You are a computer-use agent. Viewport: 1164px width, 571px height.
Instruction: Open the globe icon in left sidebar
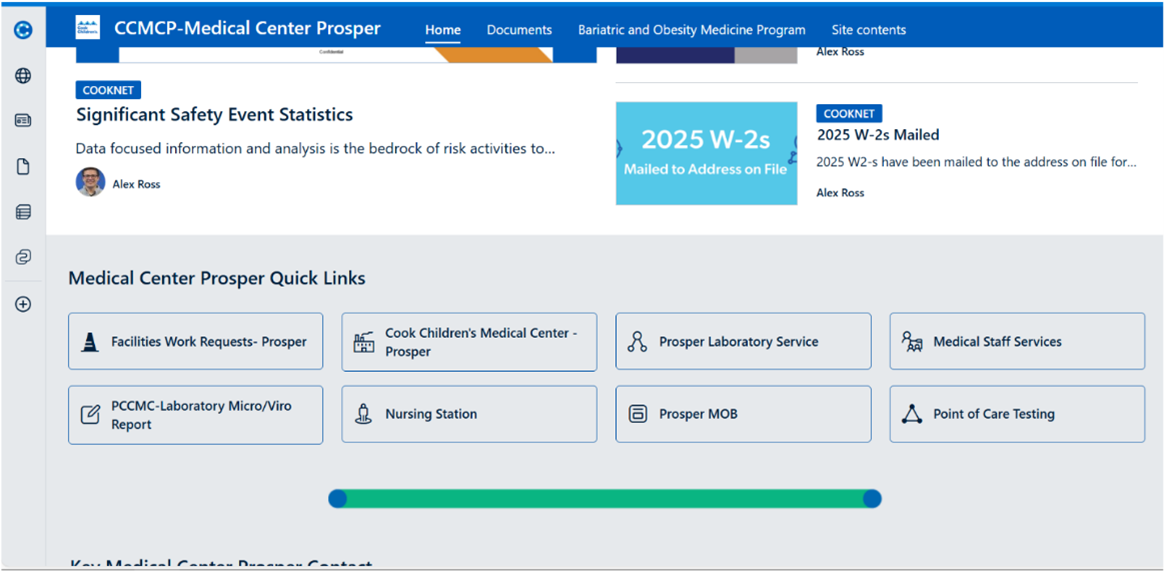[24, 75]
